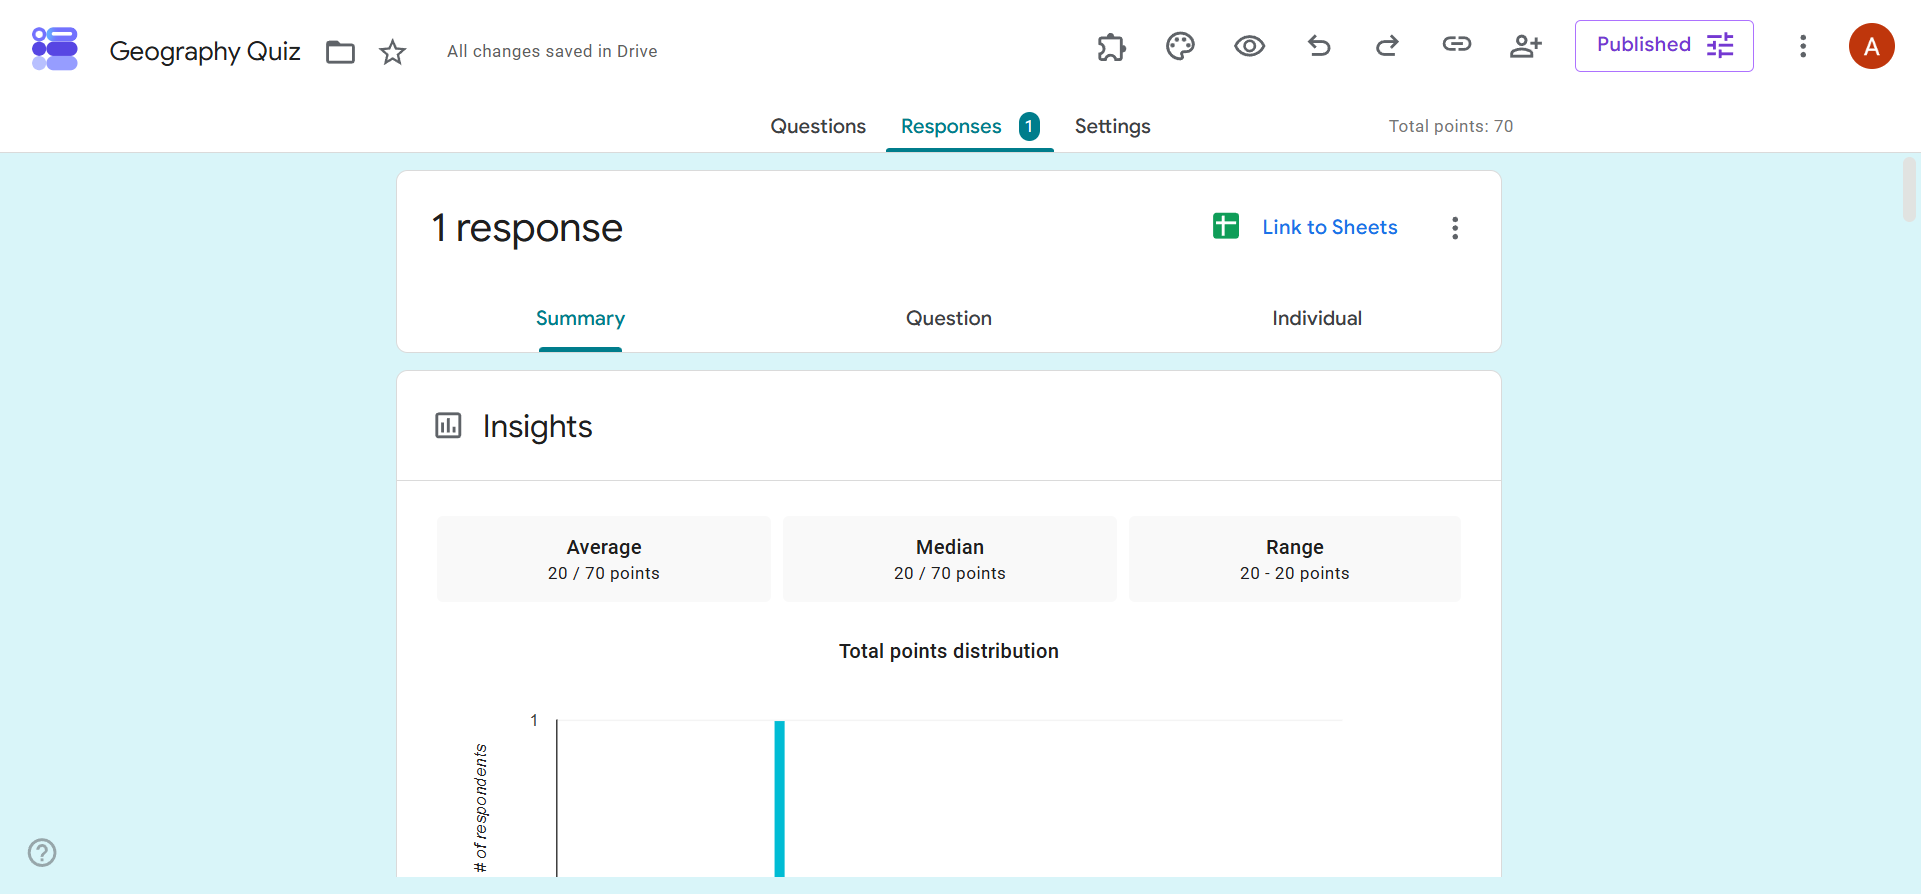View Individual responses
Screen dimensions: 1921x894
(x=1317, y=318)
